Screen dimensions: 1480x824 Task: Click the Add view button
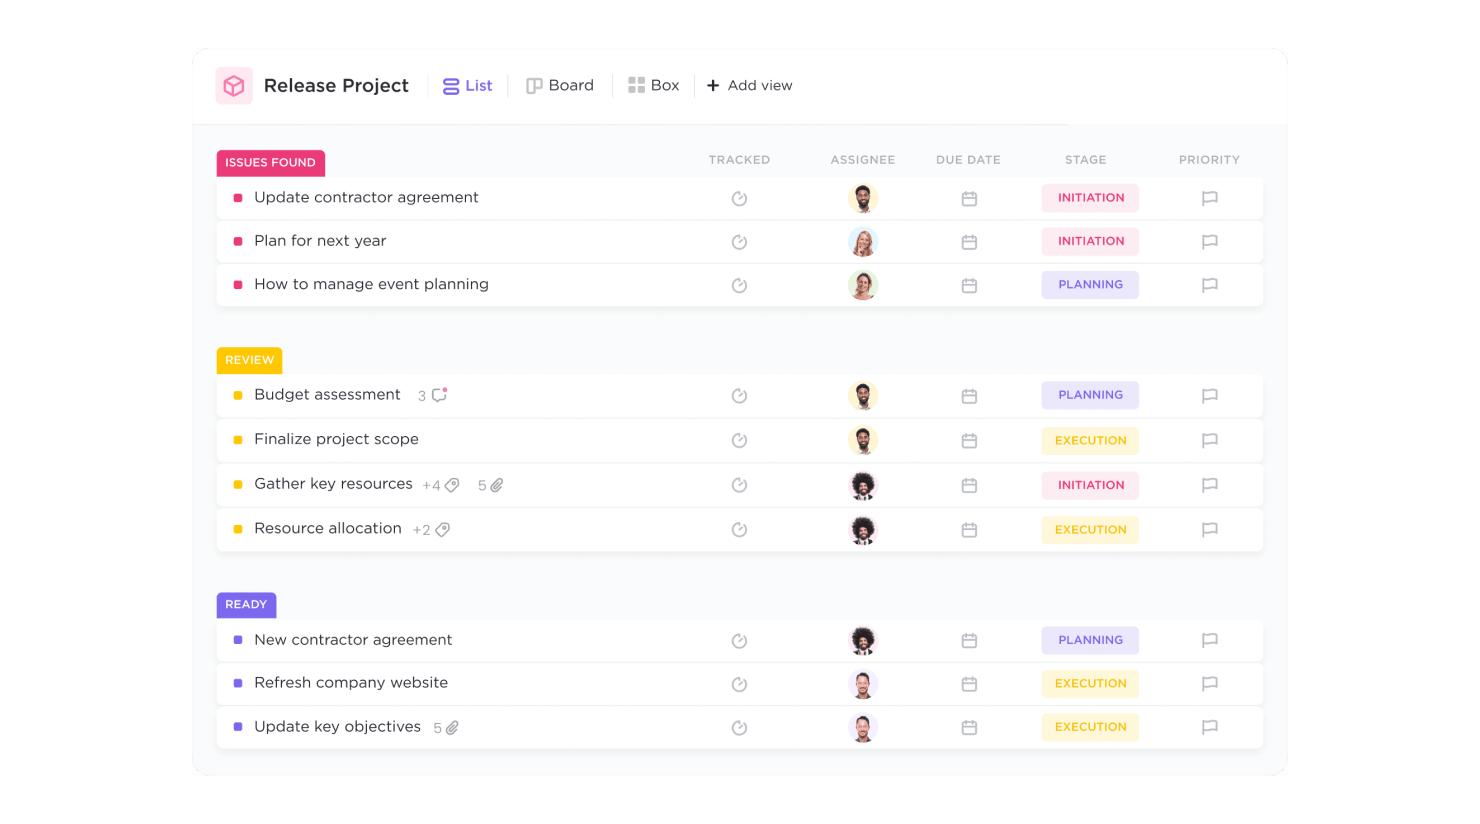[x=750, y=86]
